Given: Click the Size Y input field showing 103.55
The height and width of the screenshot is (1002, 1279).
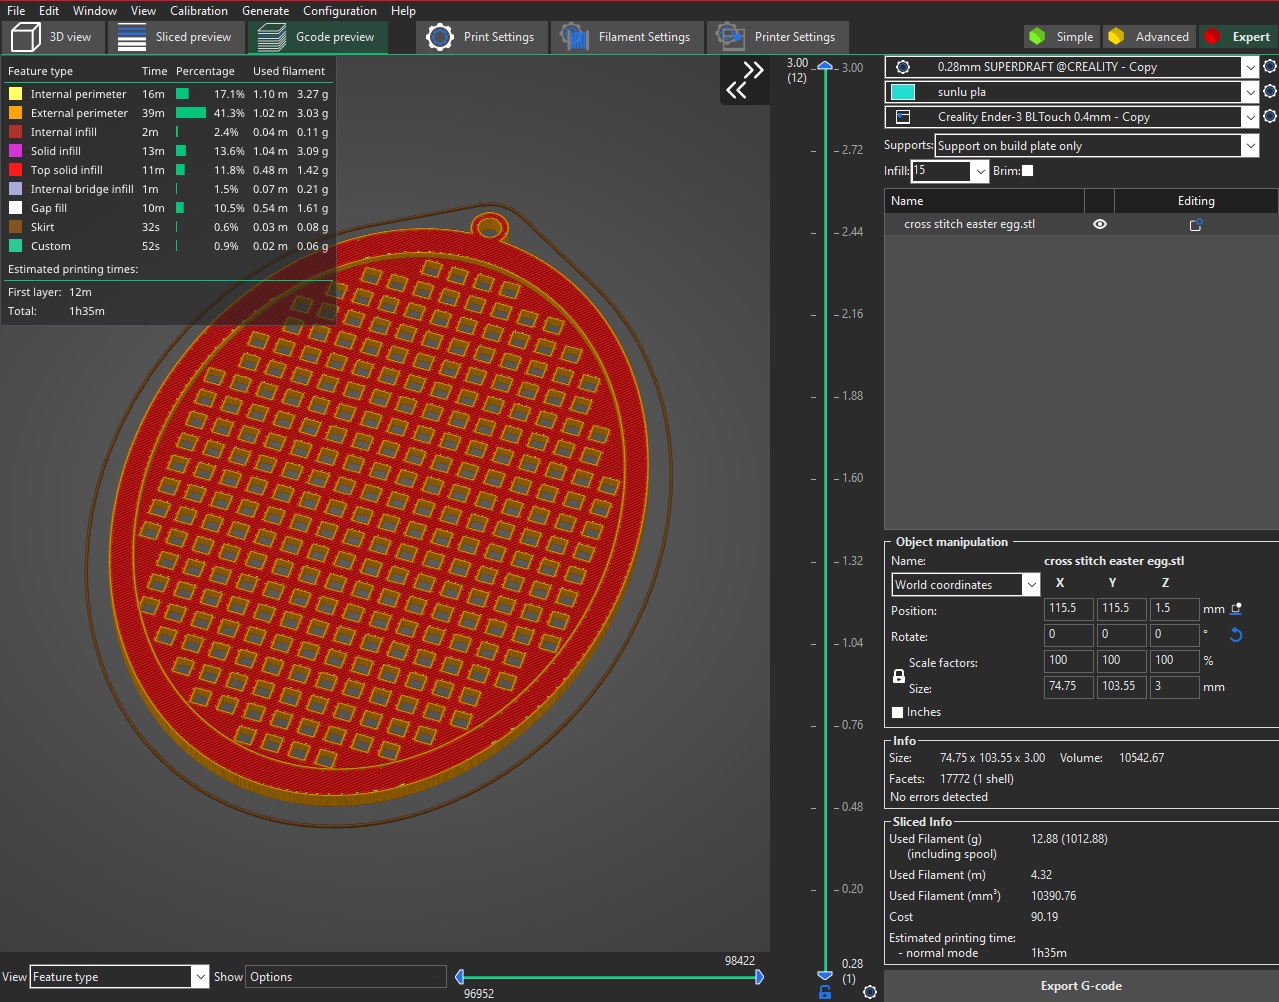Looking at the screenshot, I should 1122,687.
